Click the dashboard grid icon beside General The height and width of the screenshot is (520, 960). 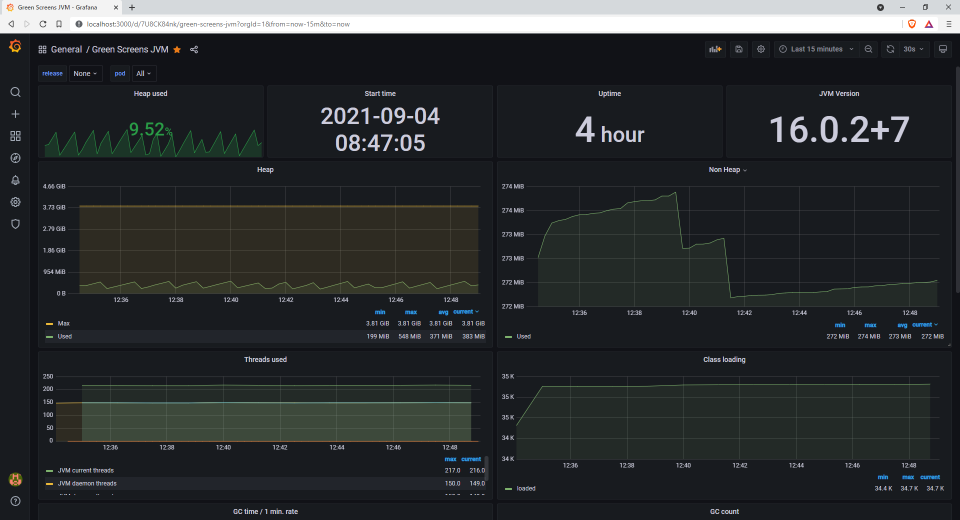click(42, 50)
